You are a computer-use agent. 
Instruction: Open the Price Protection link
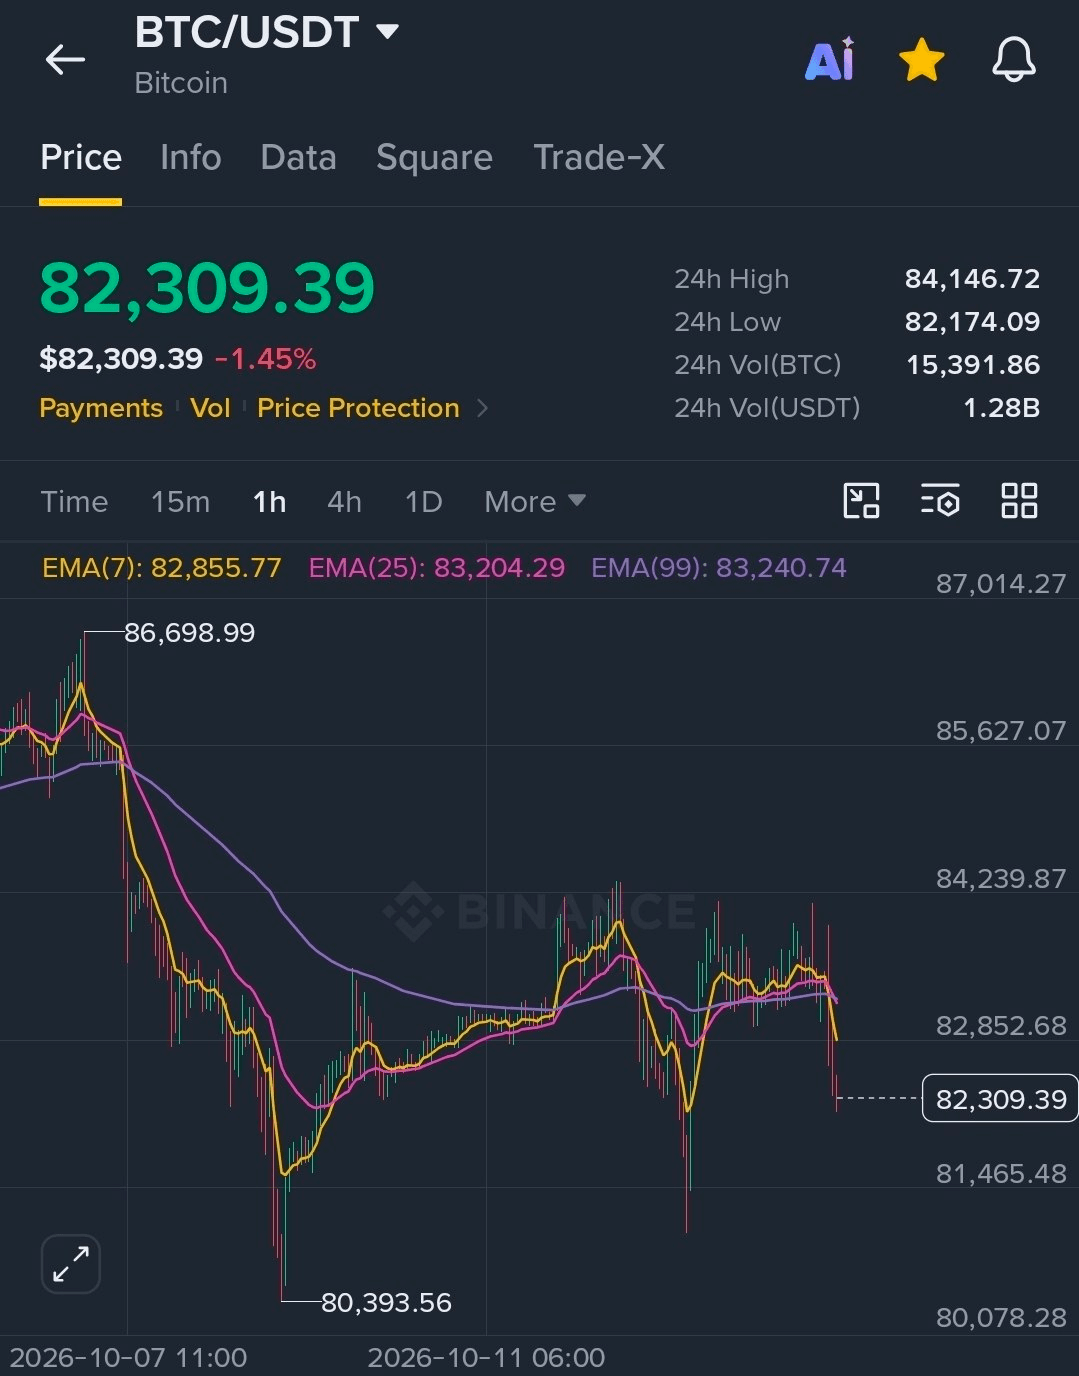[x=358, y=408]
